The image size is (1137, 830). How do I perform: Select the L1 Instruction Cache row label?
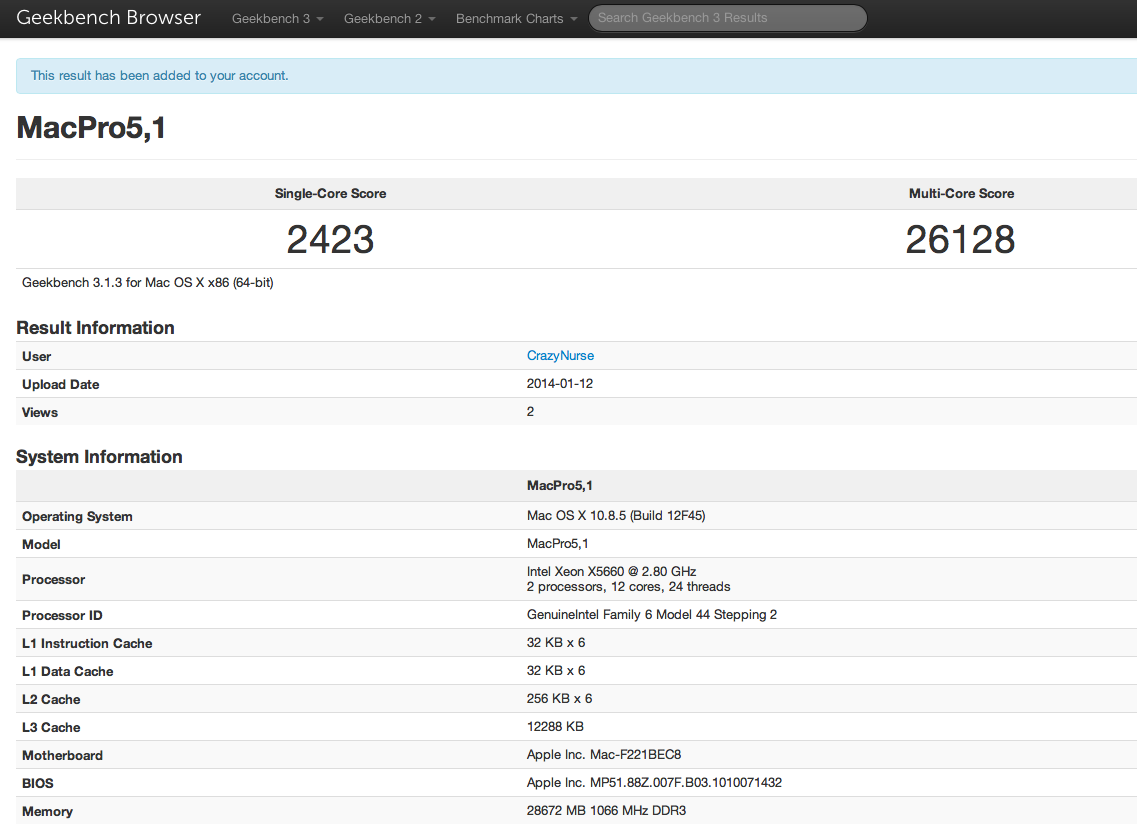pyautogui.click(x=87, y=644)
